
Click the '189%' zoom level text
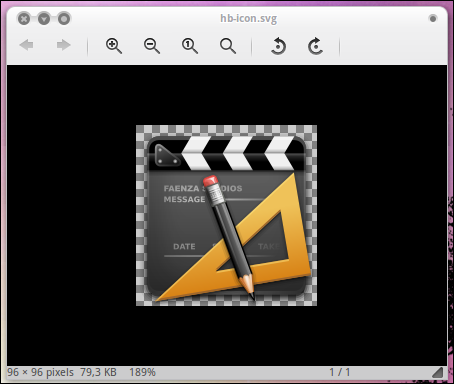pyautogui.click(x=142, y=372)
